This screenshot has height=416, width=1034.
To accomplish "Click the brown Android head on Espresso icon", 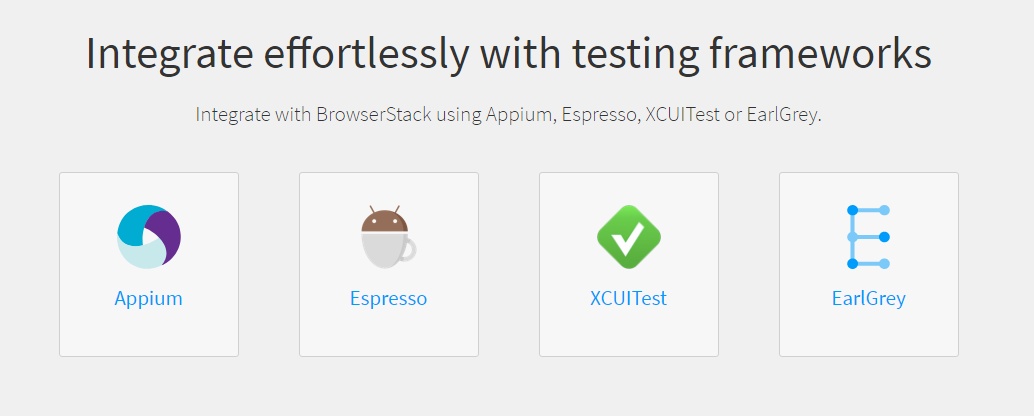I will (x=384, y=220).
